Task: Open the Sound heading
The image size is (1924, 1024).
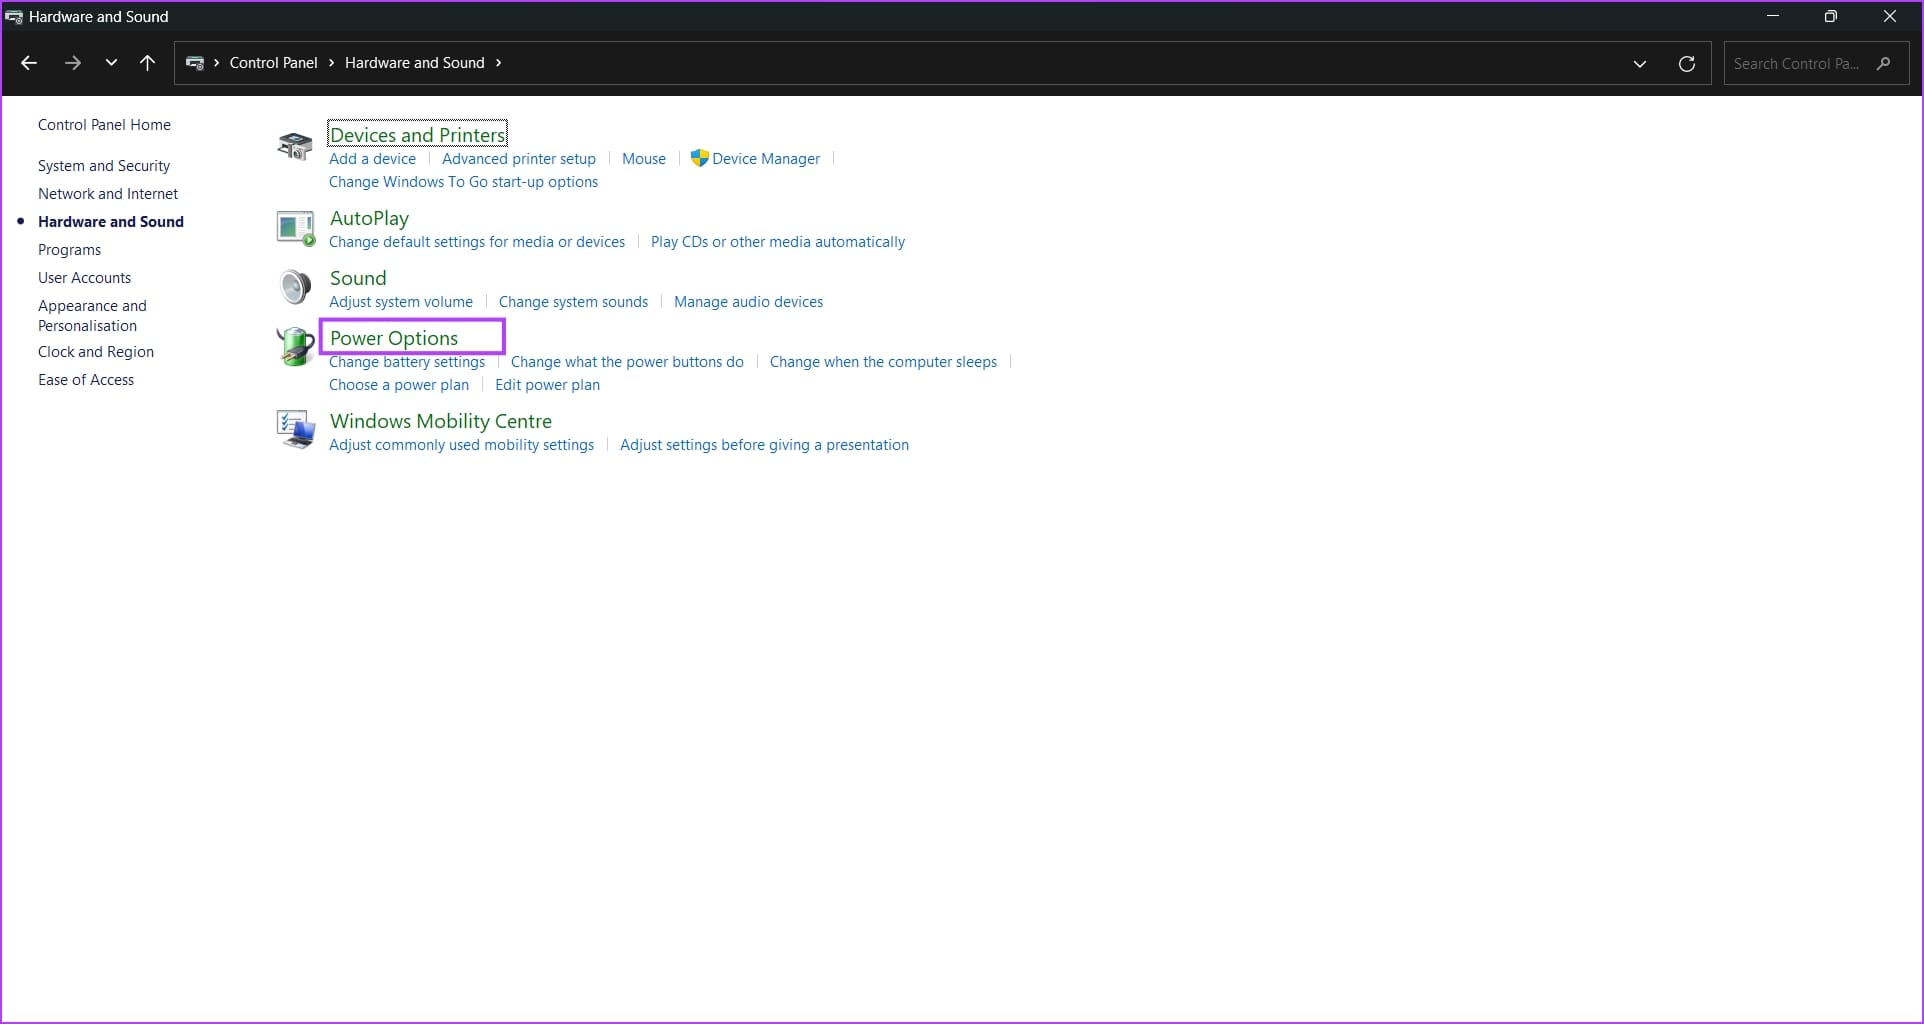Action: click(x=358, y=278)
